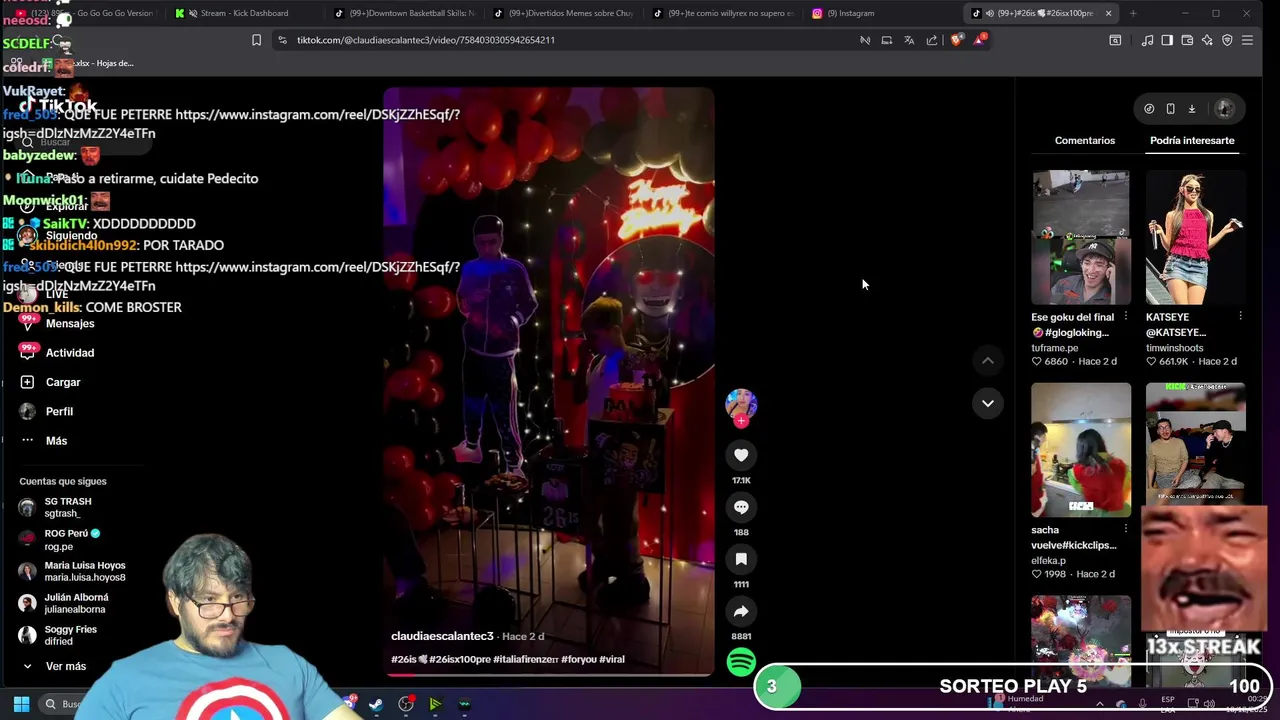Share the video using the arrow icon
The height and width of the screenshot is (720, 1280).
pos(741,611)
